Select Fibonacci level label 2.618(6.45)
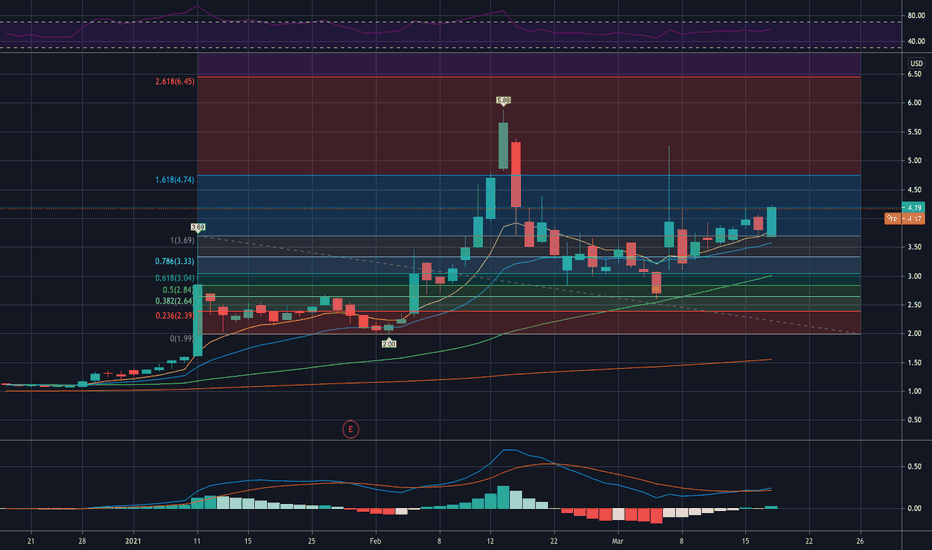Image resolution: width=932 pixels, height=550 pixels. [x=175, y=81]
